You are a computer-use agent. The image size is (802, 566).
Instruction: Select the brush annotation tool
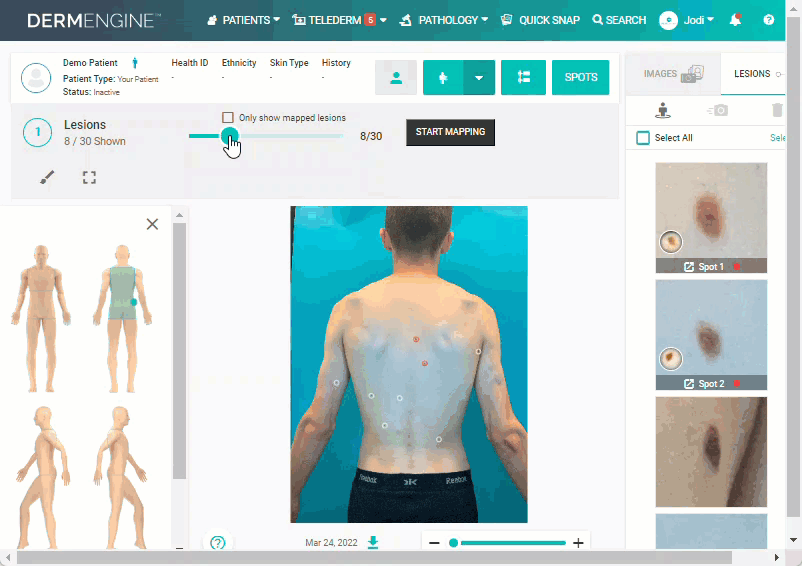point(47,177)
